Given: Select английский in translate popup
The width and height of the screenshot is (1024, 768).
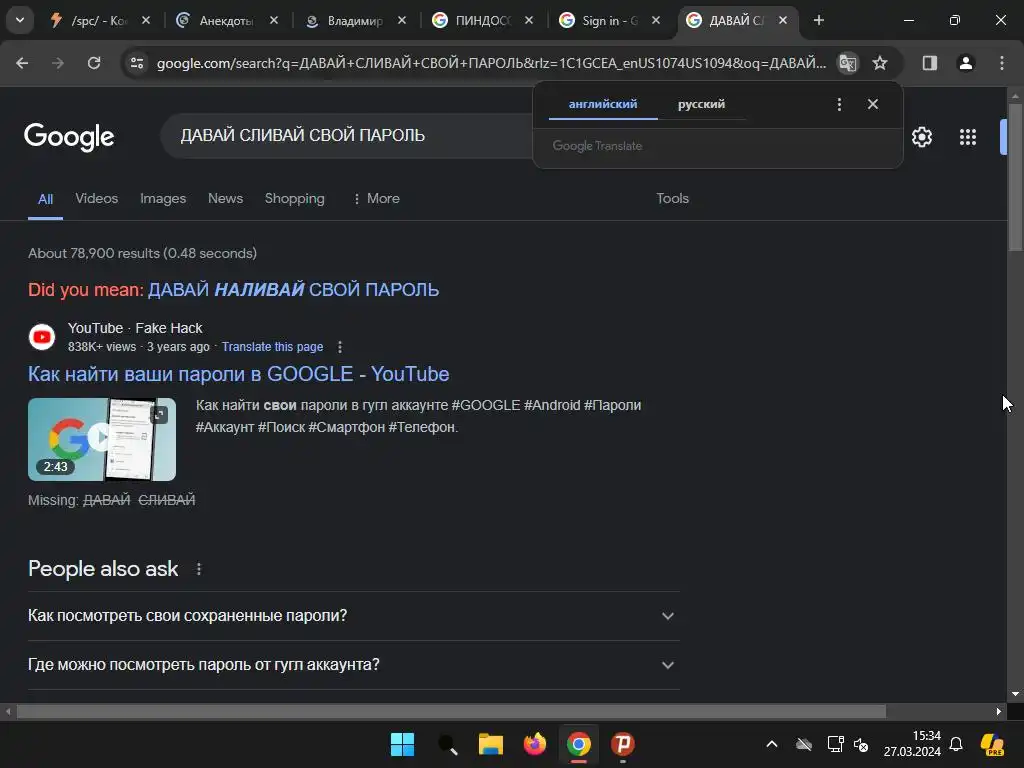Looking at the screenshot, I should 603,104.
